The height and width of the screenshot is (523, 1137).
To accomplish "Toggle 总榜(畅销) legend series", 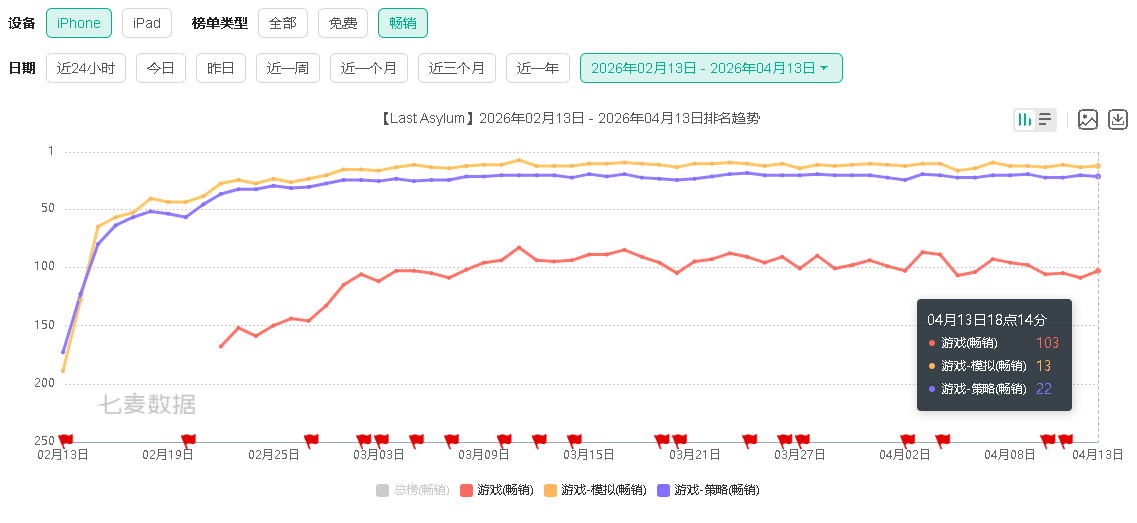I will (x=411, y=490).
